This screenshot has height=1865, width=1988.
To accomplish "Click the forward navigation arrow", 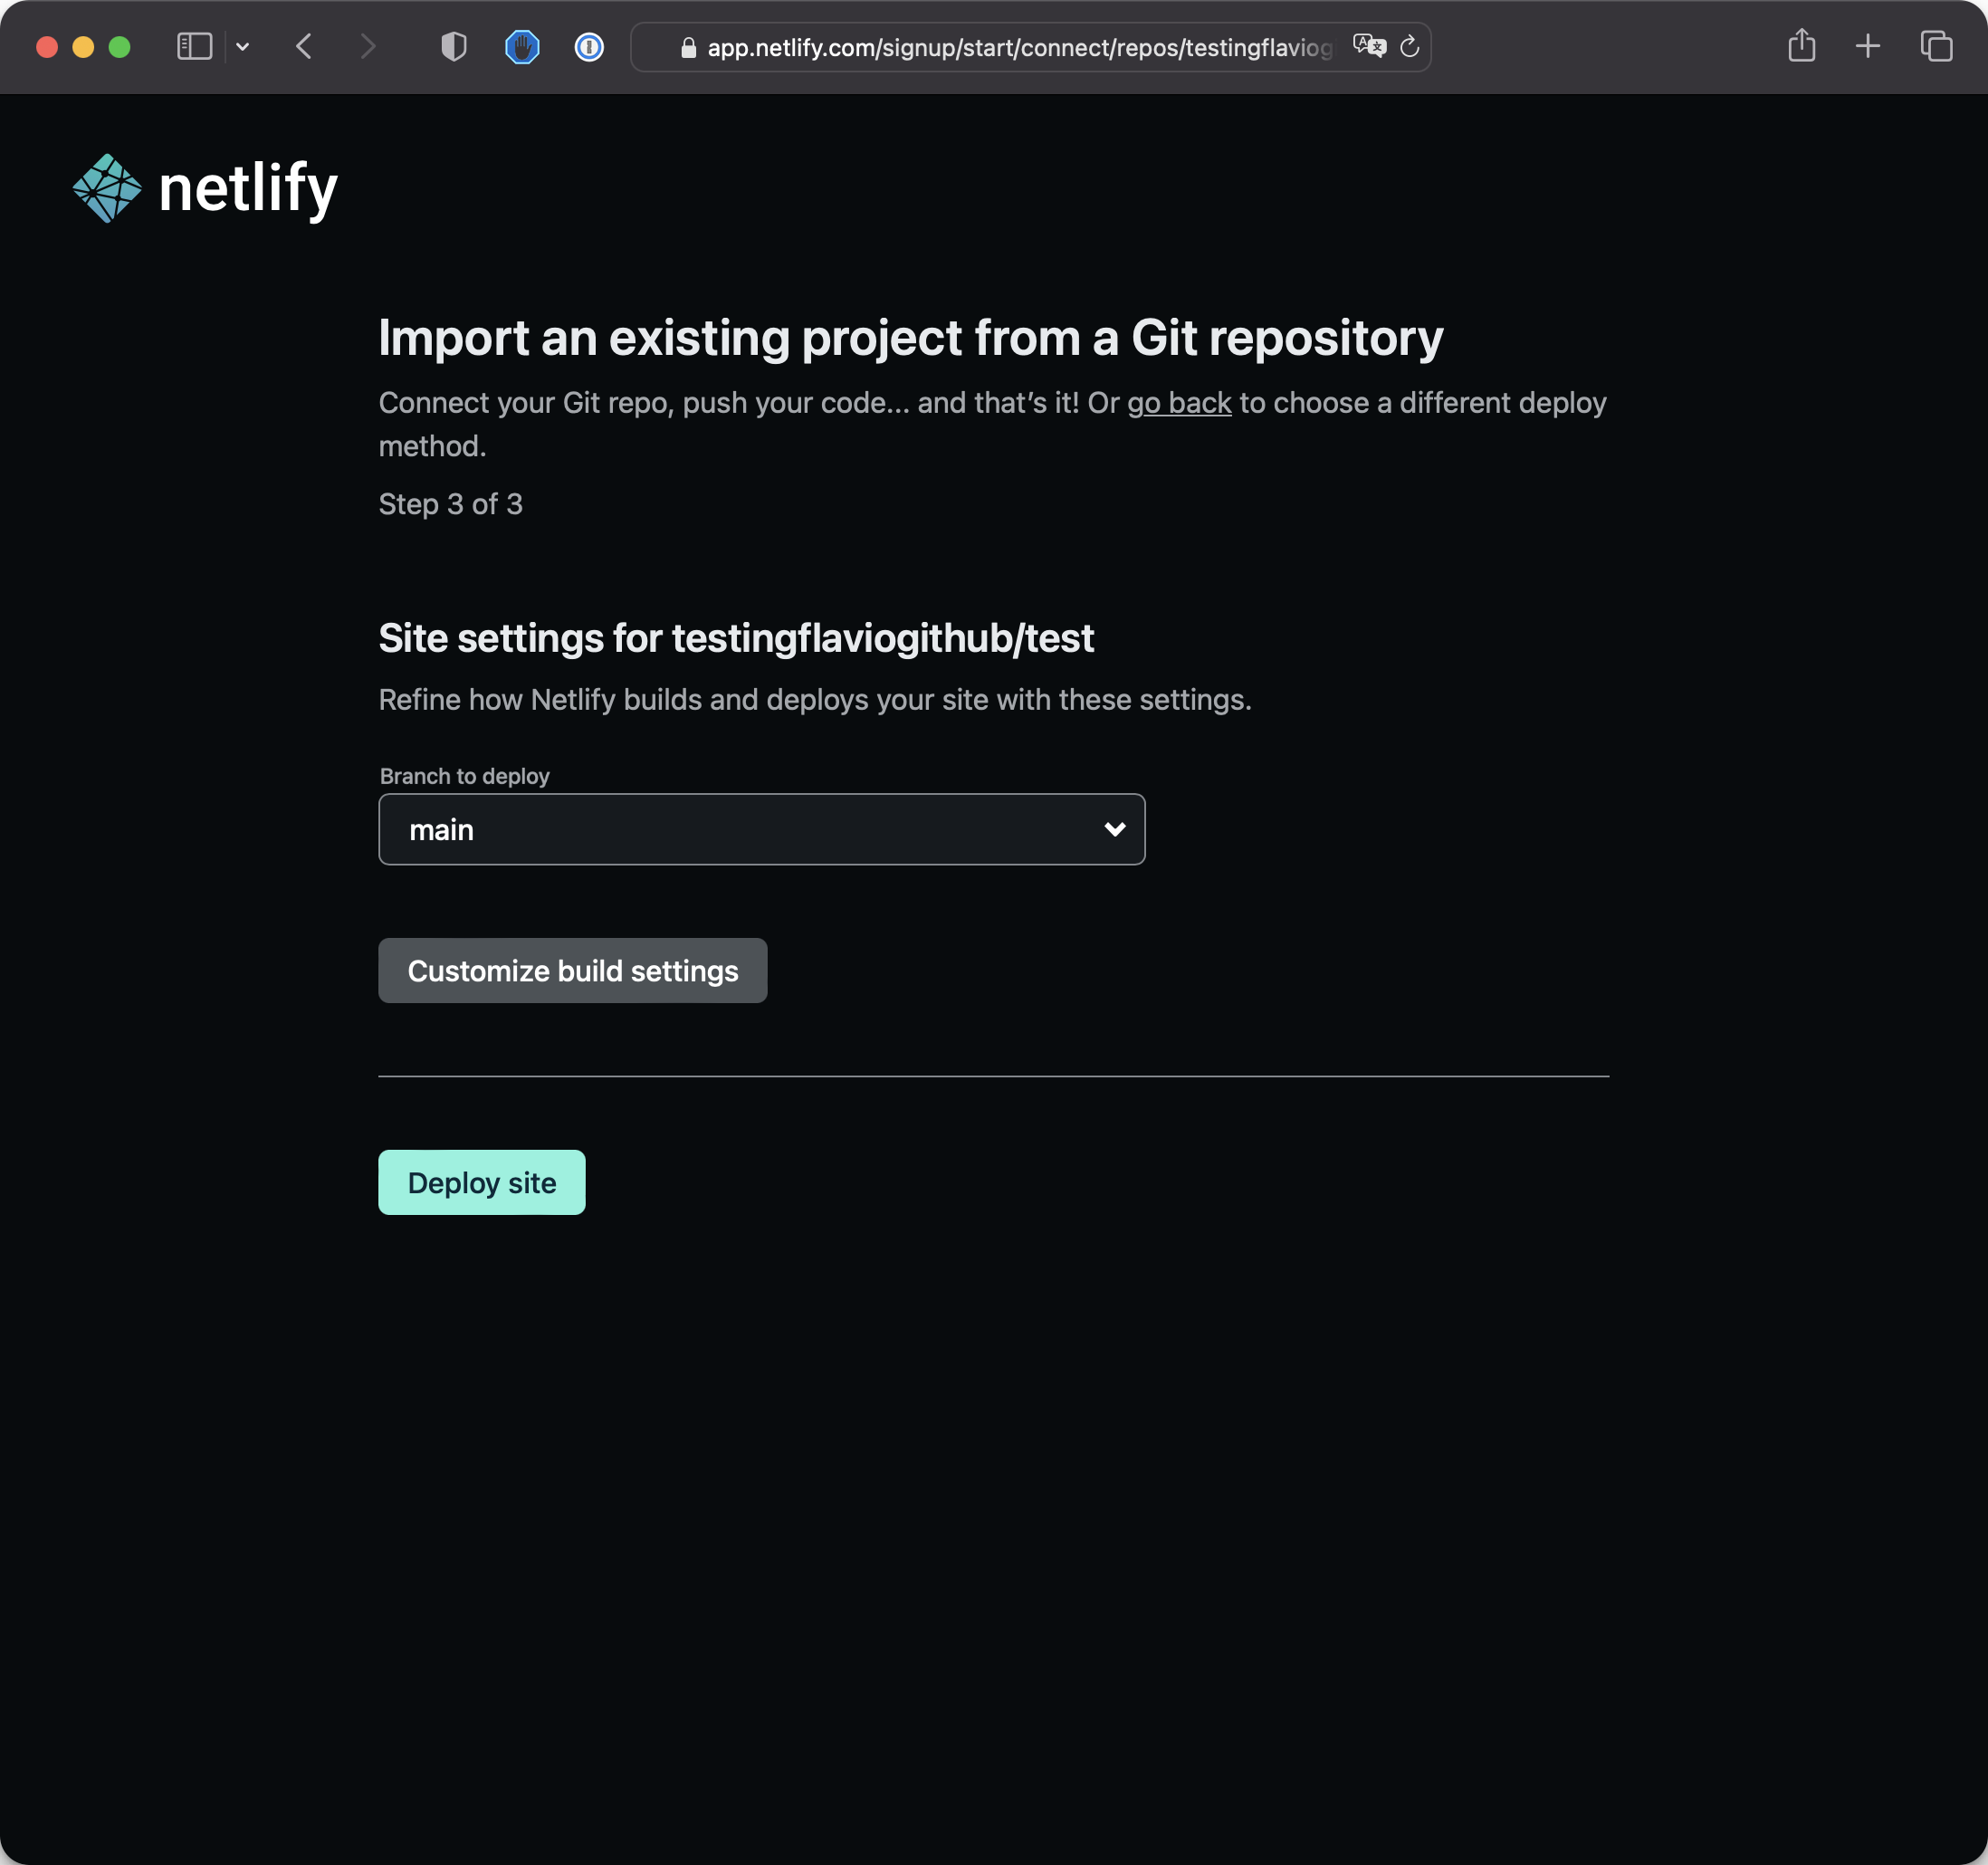I will (x=368, y=47).
